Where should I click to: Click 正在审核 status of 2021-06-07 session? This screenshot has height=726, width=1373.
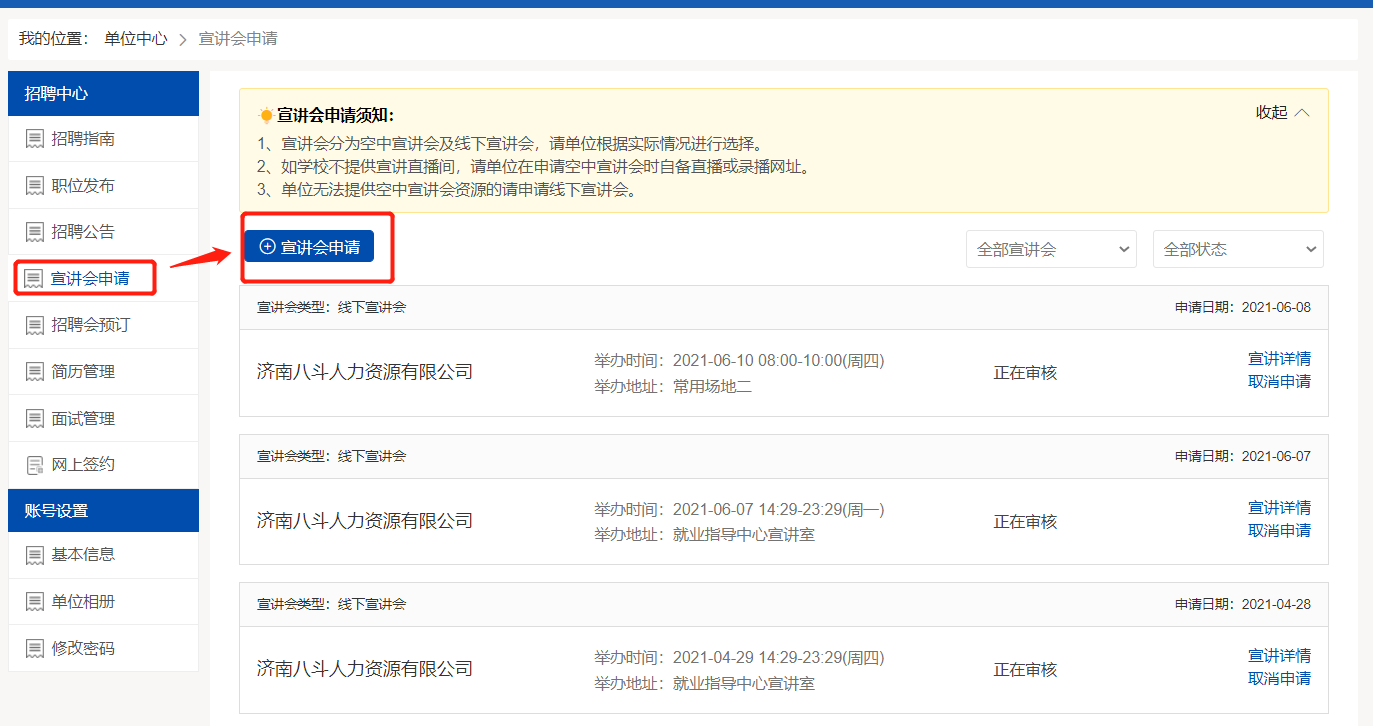tap(1025, 521)
